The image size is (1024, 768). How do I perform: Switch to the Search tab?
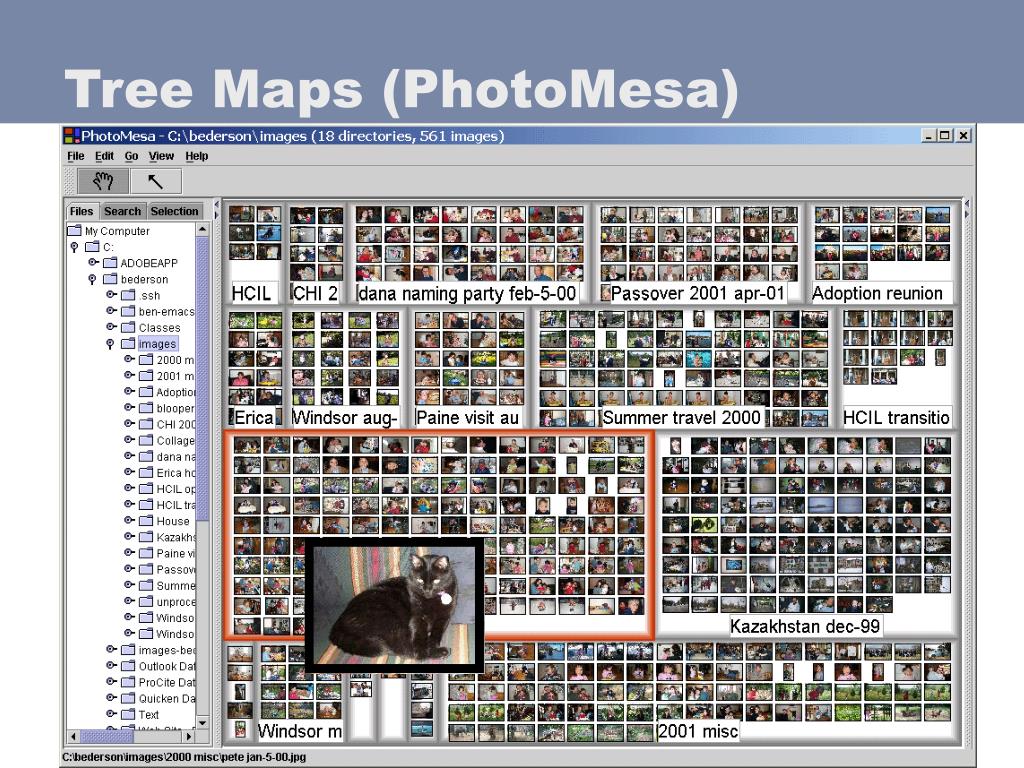(x=122, y=211)
